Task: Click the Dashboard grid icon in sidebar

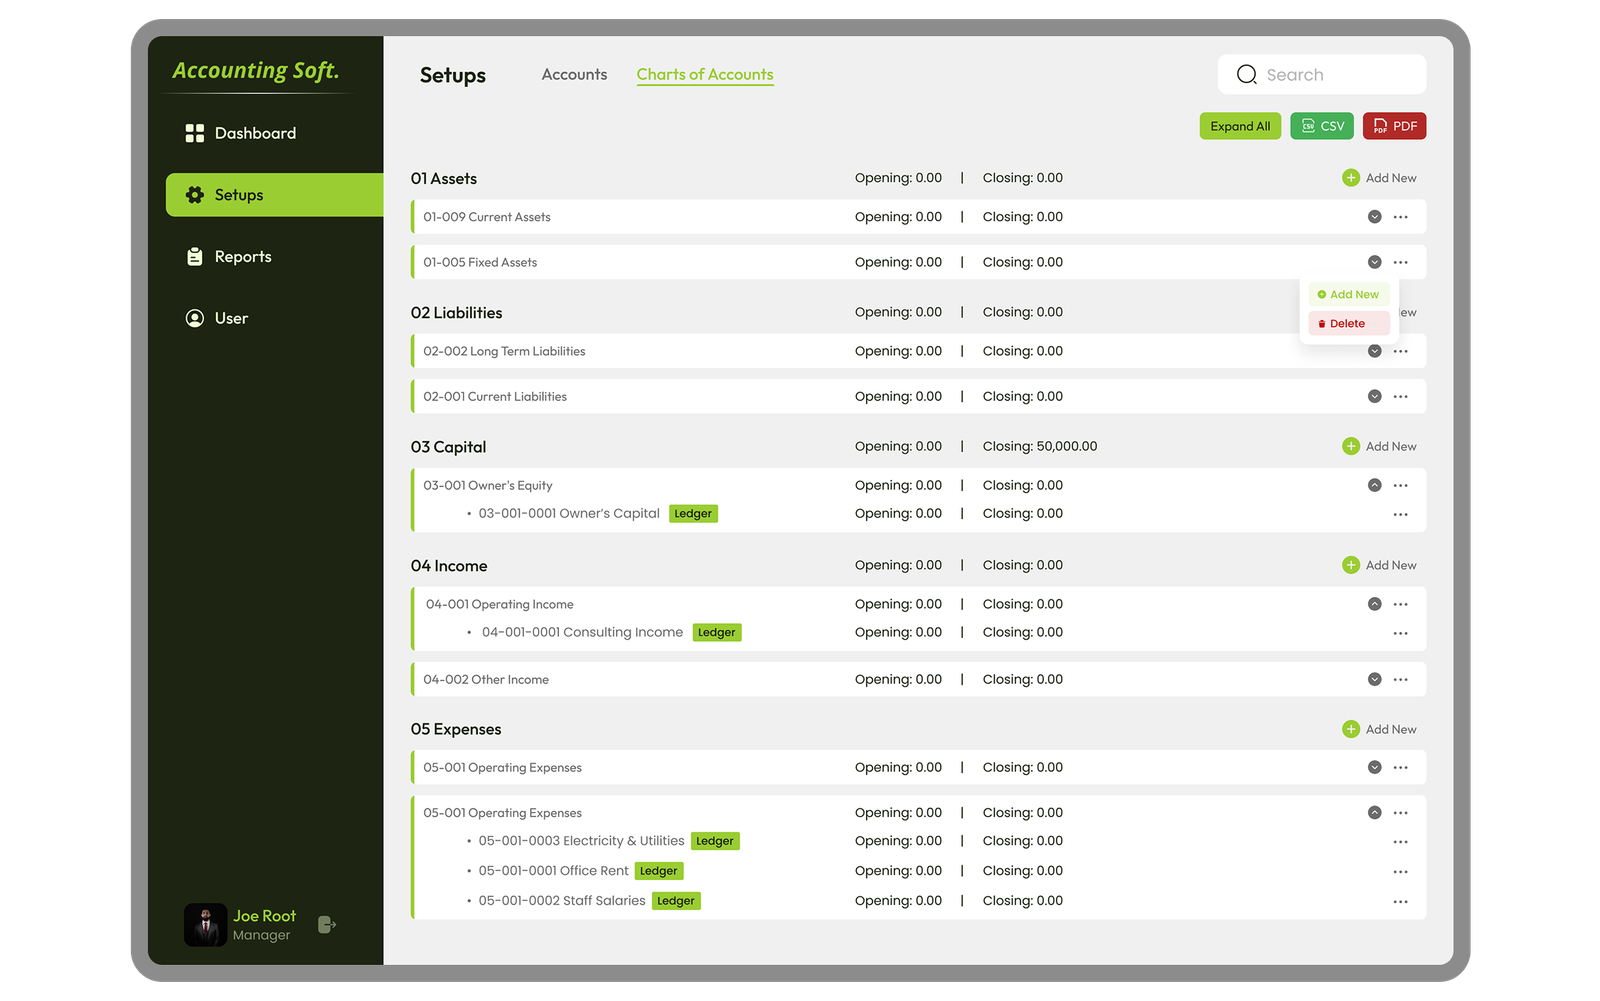Action: (194, 132)
